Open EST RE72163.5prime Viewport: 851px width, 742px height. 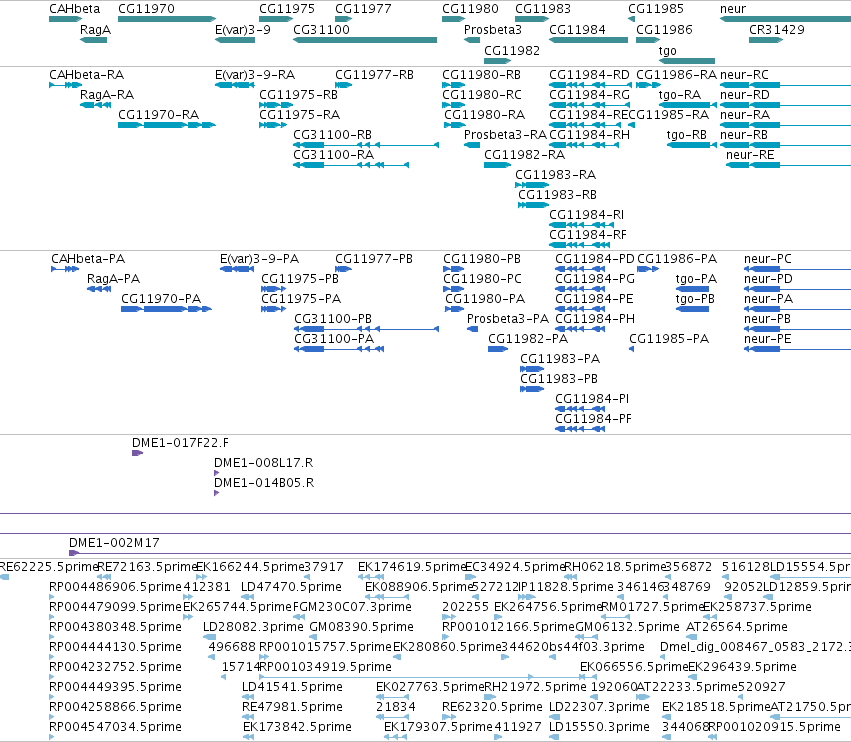[x=104, y=577]
